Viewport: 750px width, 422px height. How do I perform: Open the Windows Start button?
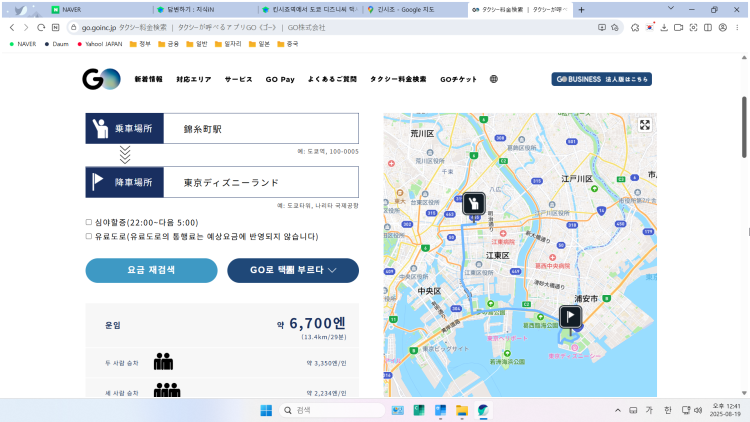266,410
